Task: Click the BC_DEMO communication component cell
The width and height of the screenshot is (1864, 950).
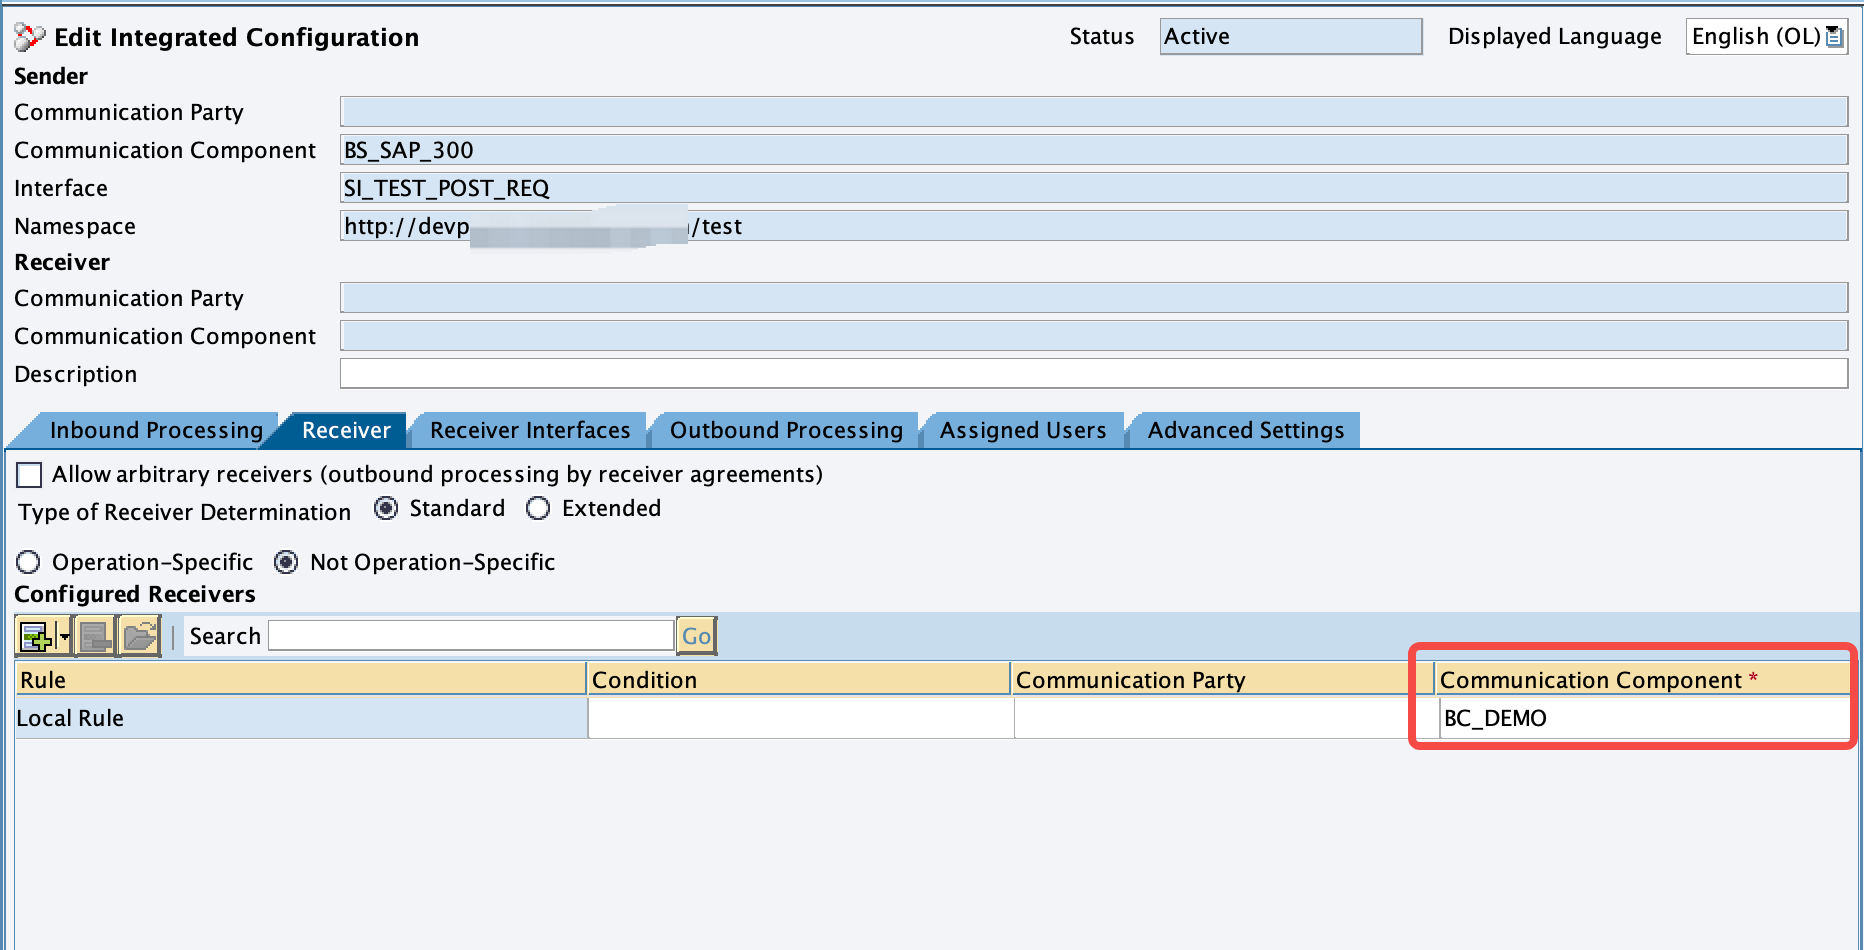Action: 1643,718
